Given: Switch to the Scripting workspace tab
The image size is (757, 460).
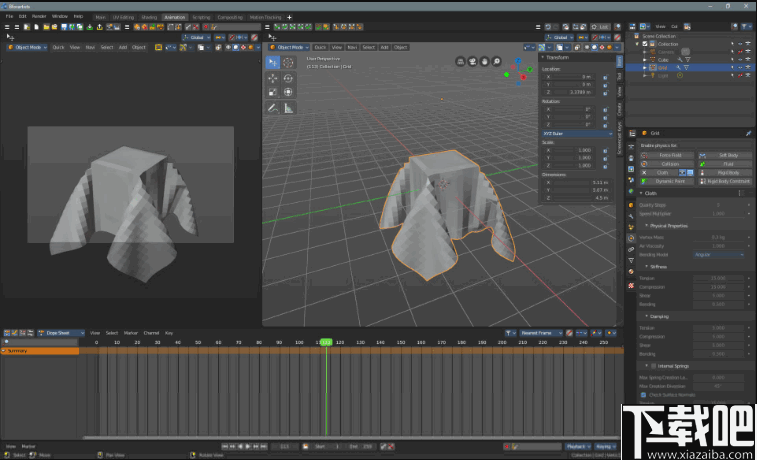Looking at the screenshot, I should point(201,17).
